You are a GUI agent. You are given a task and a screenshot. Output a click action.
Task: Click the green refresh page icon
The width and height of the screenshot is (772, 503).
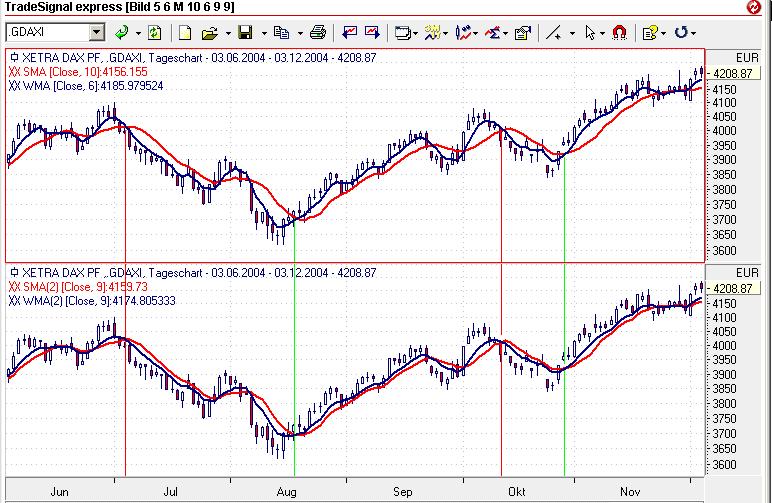pos(155,33)
